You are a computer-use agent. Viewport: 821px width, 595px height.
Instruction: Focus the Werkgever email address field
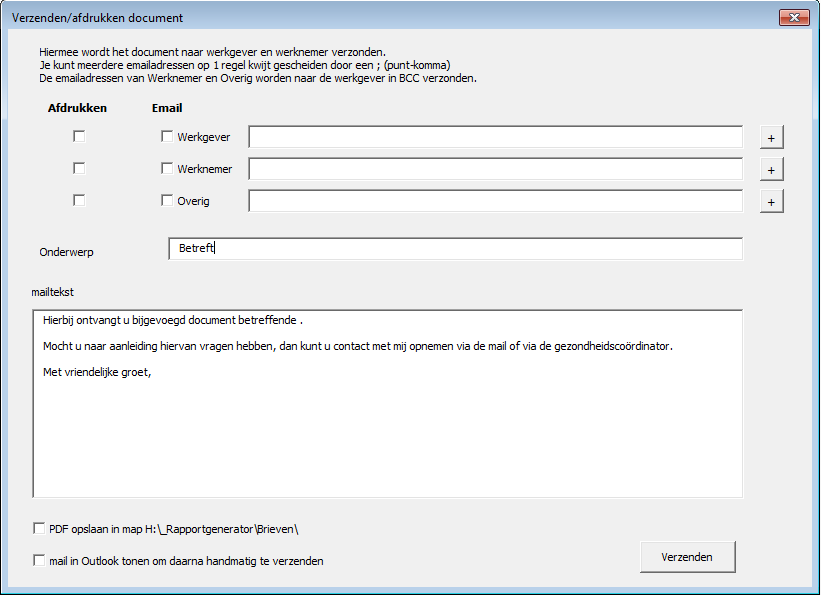coord(495,137)
